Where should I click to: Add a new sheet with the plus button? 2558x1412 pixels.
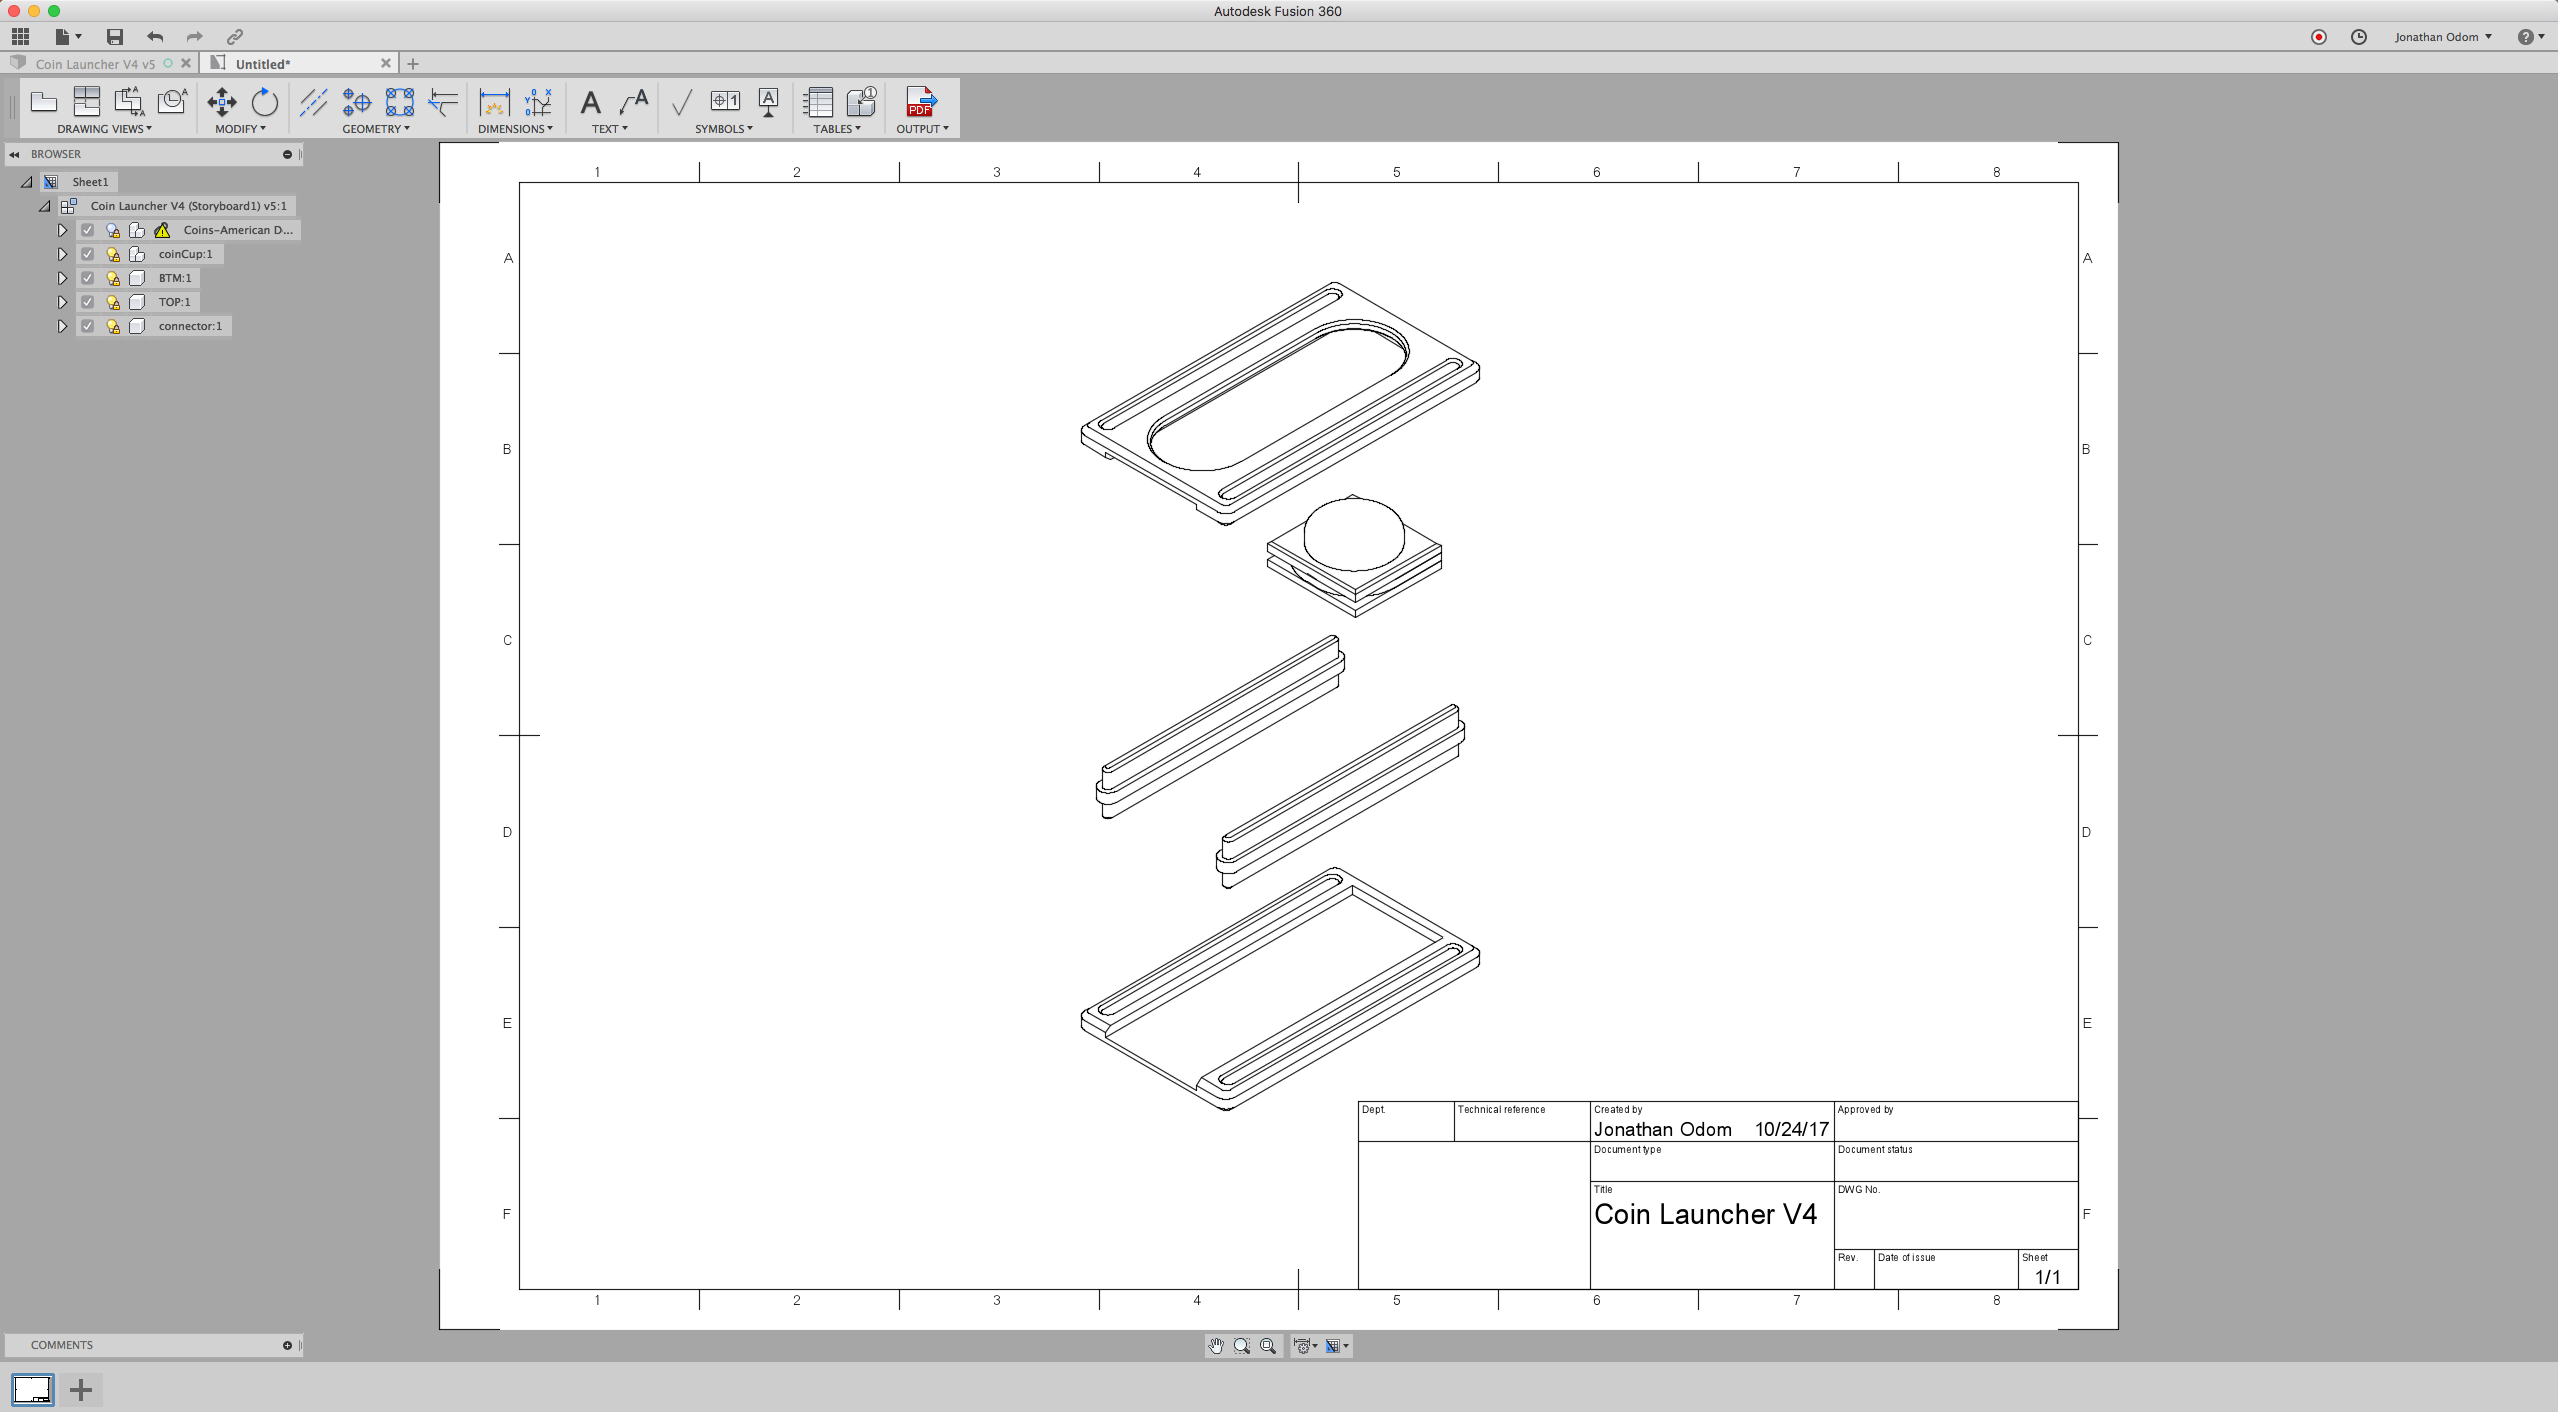pyautogui.click(x=80, y=1389)
